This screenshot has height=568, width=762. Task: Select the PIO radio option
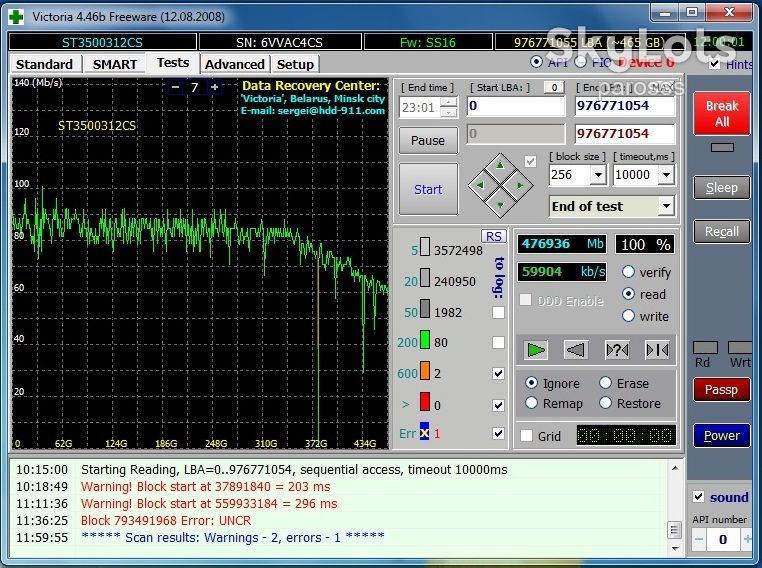click(x=580, y=62)
